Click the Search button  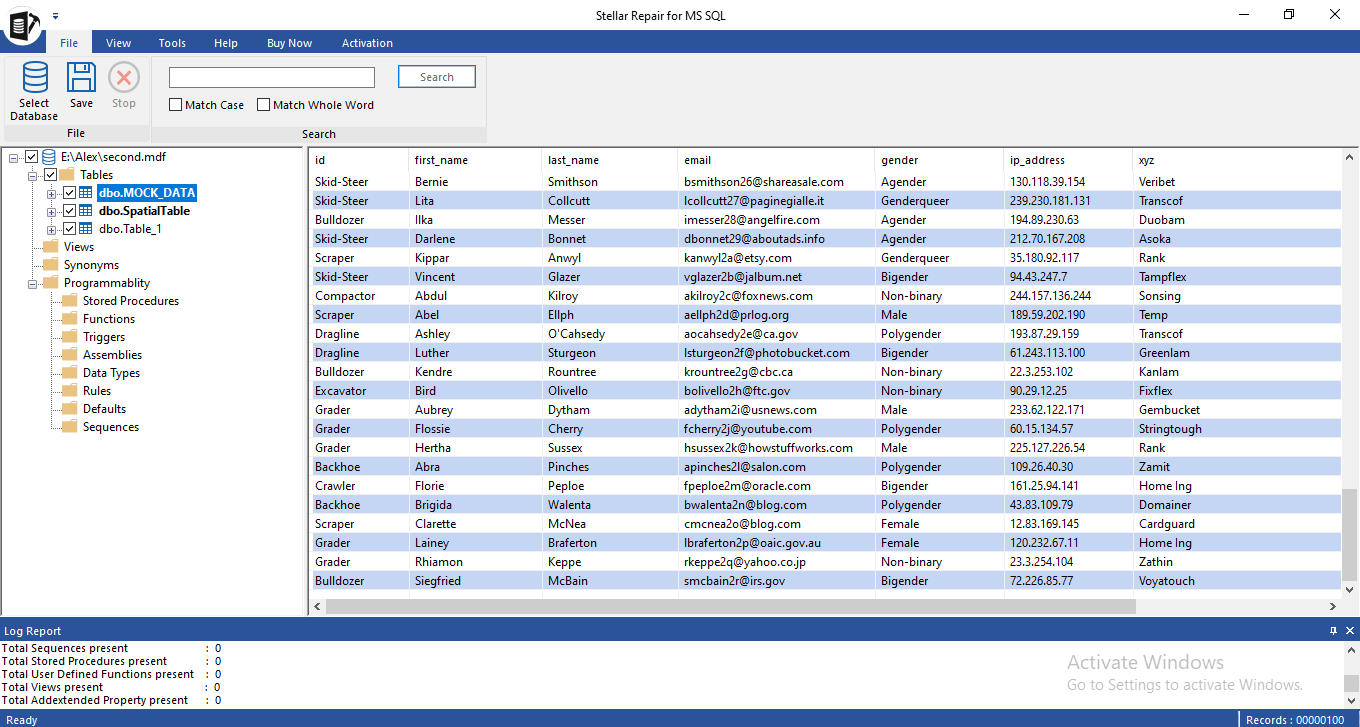(x=437, y=77)
